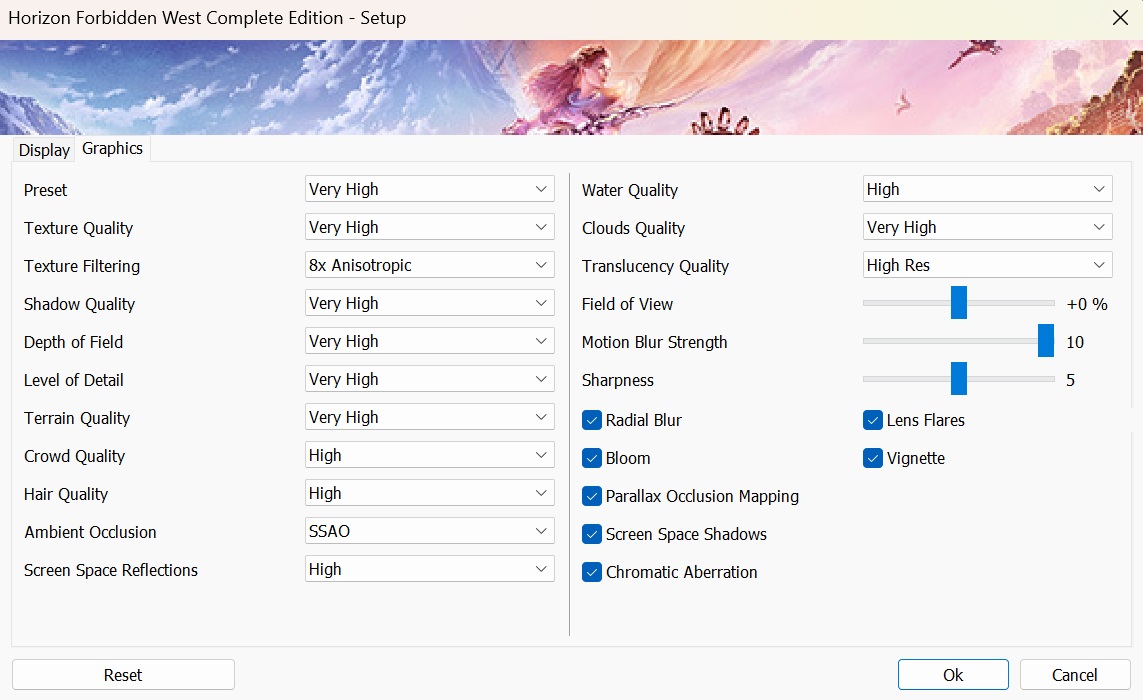Image resolution: width=1143 pixels, height=700 pixels.
Task: Open the Preset dropdown
Action: (x=429, y=189)
